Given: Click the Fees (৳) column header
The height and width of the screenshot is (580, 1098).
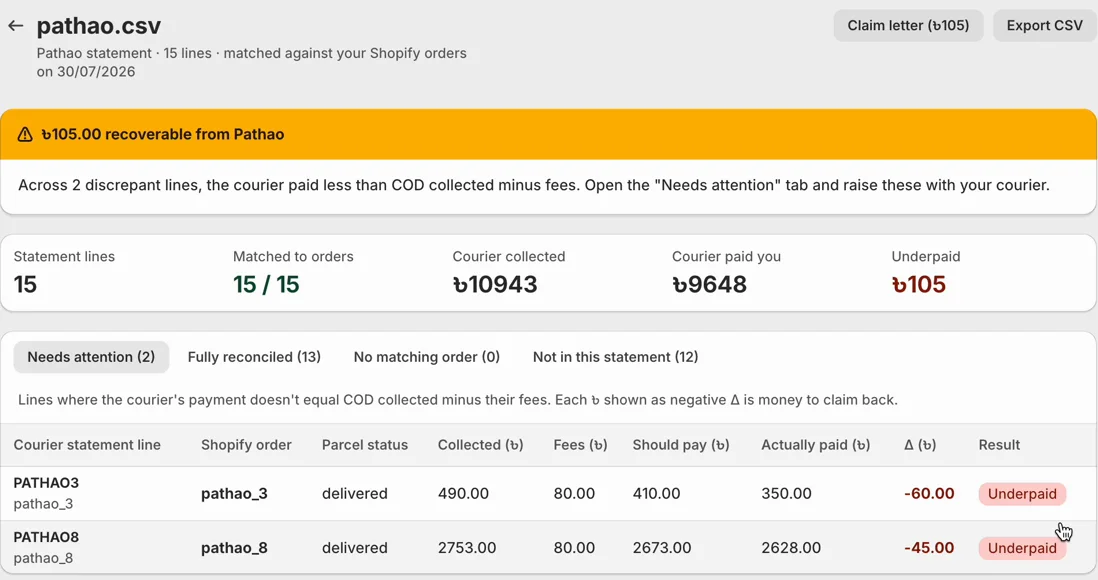Looking at the screenshot, I should [581, 445].
